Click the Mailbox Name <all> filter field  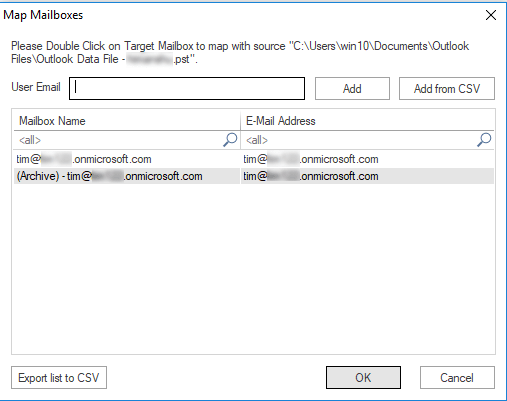pos(118,140)
